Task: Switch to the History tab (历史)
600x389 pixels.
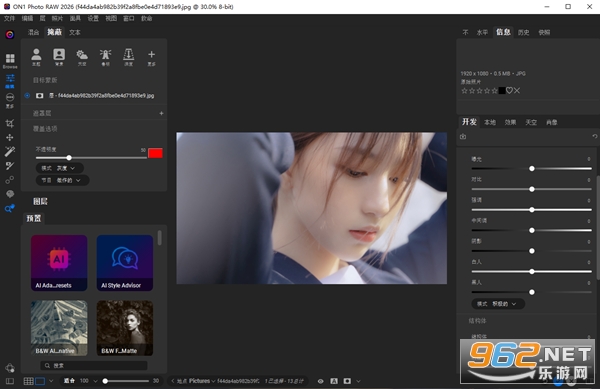Action: [x=523, y=33]
